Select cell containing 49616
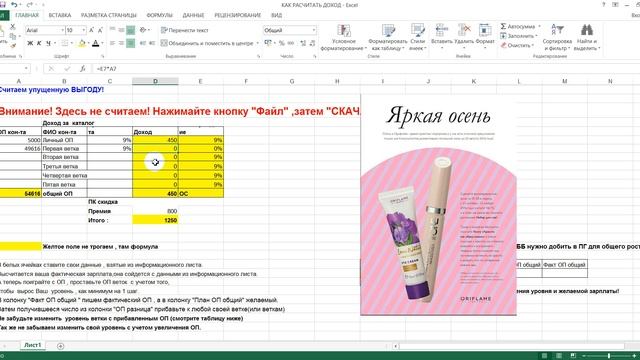The image size is (640, 360). [x=20, y=149]
